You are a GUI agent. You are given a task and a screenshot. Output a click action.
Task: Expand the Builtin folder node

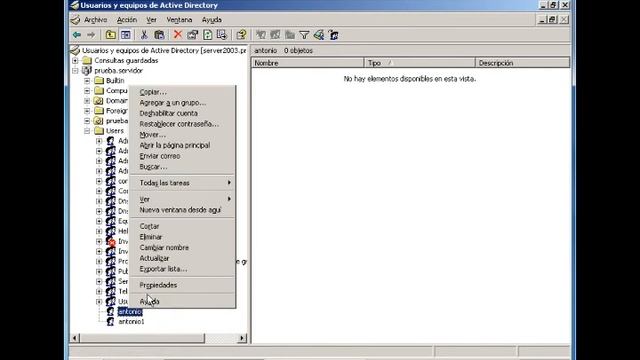point(87,80)
